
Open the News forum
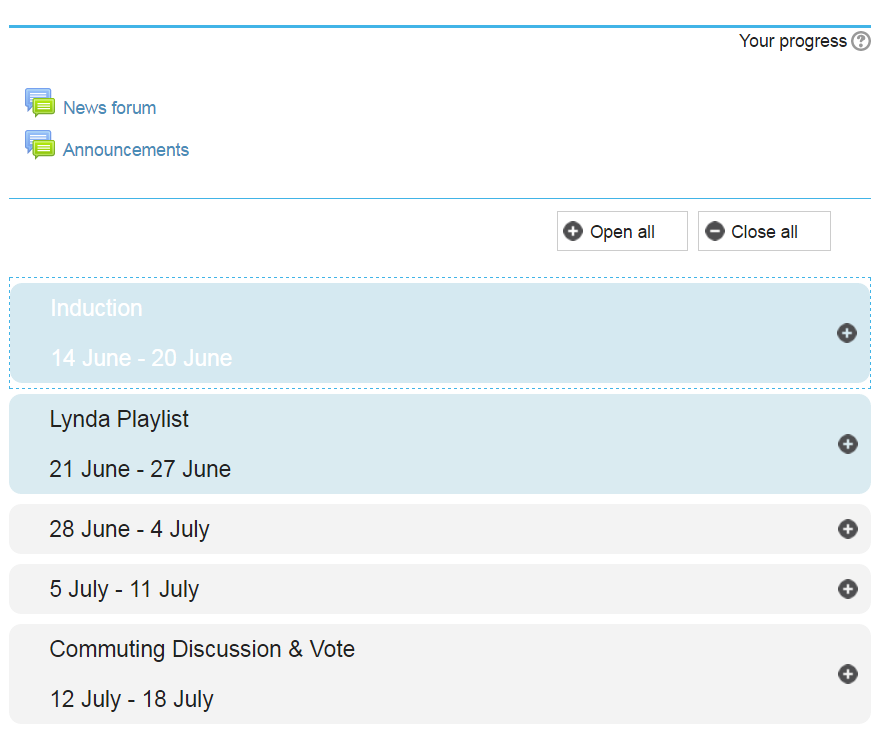110,107
